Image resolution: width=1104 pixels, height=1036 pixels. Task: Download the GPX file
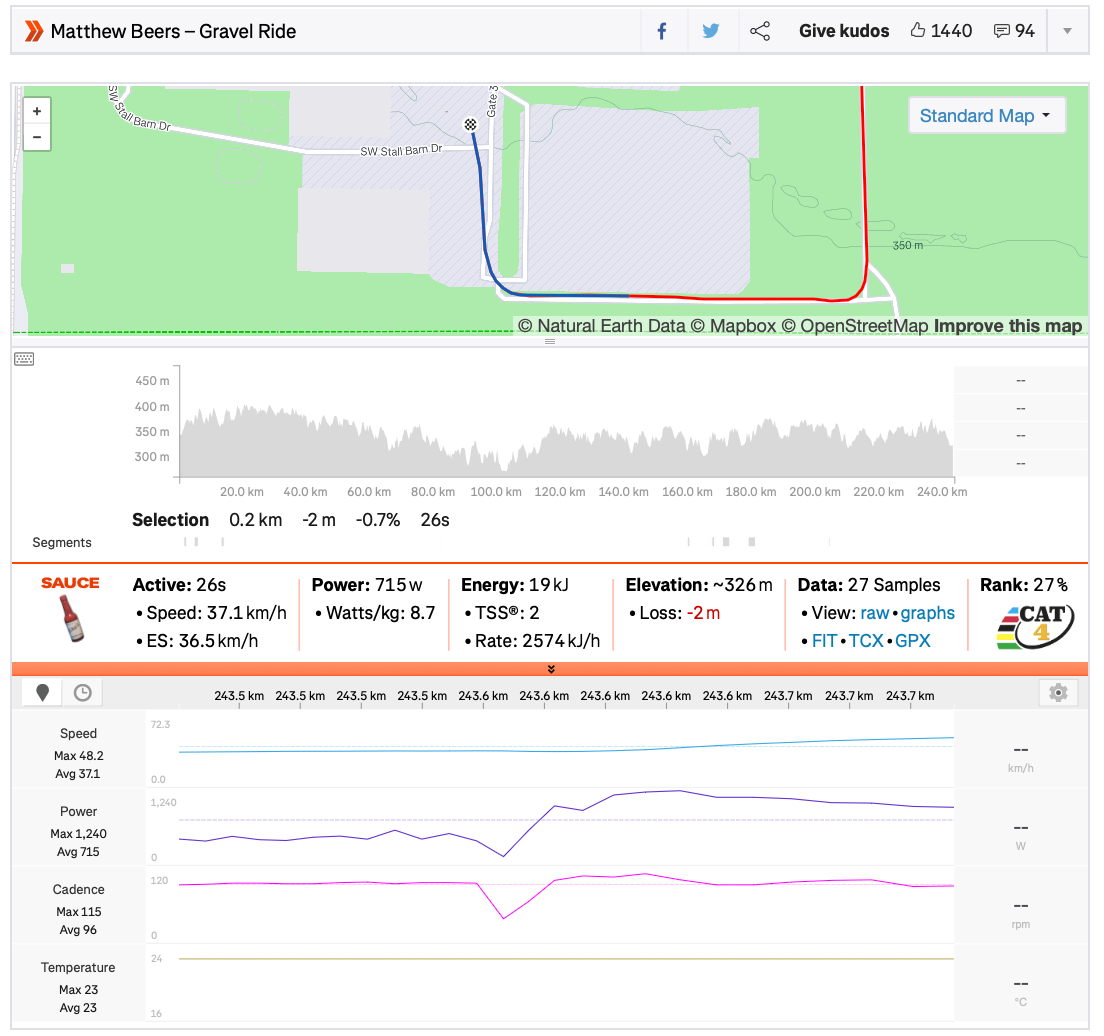point(913,641)
